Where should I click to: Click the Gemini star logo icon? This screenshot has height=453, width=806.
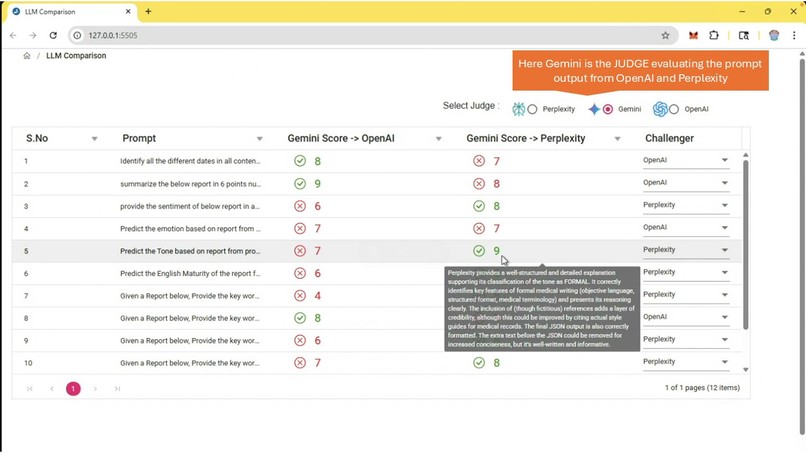594,109
